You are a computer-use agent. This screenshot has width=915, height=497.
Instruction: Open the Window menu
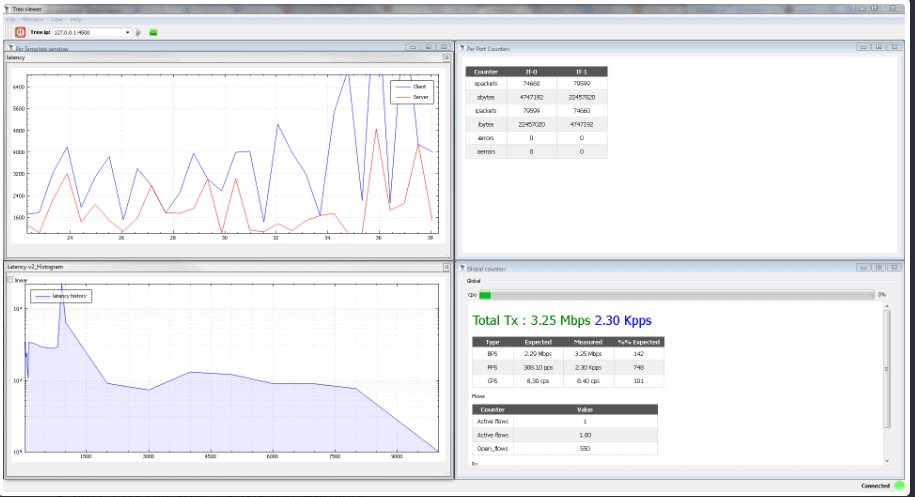[x=33, y=20]
